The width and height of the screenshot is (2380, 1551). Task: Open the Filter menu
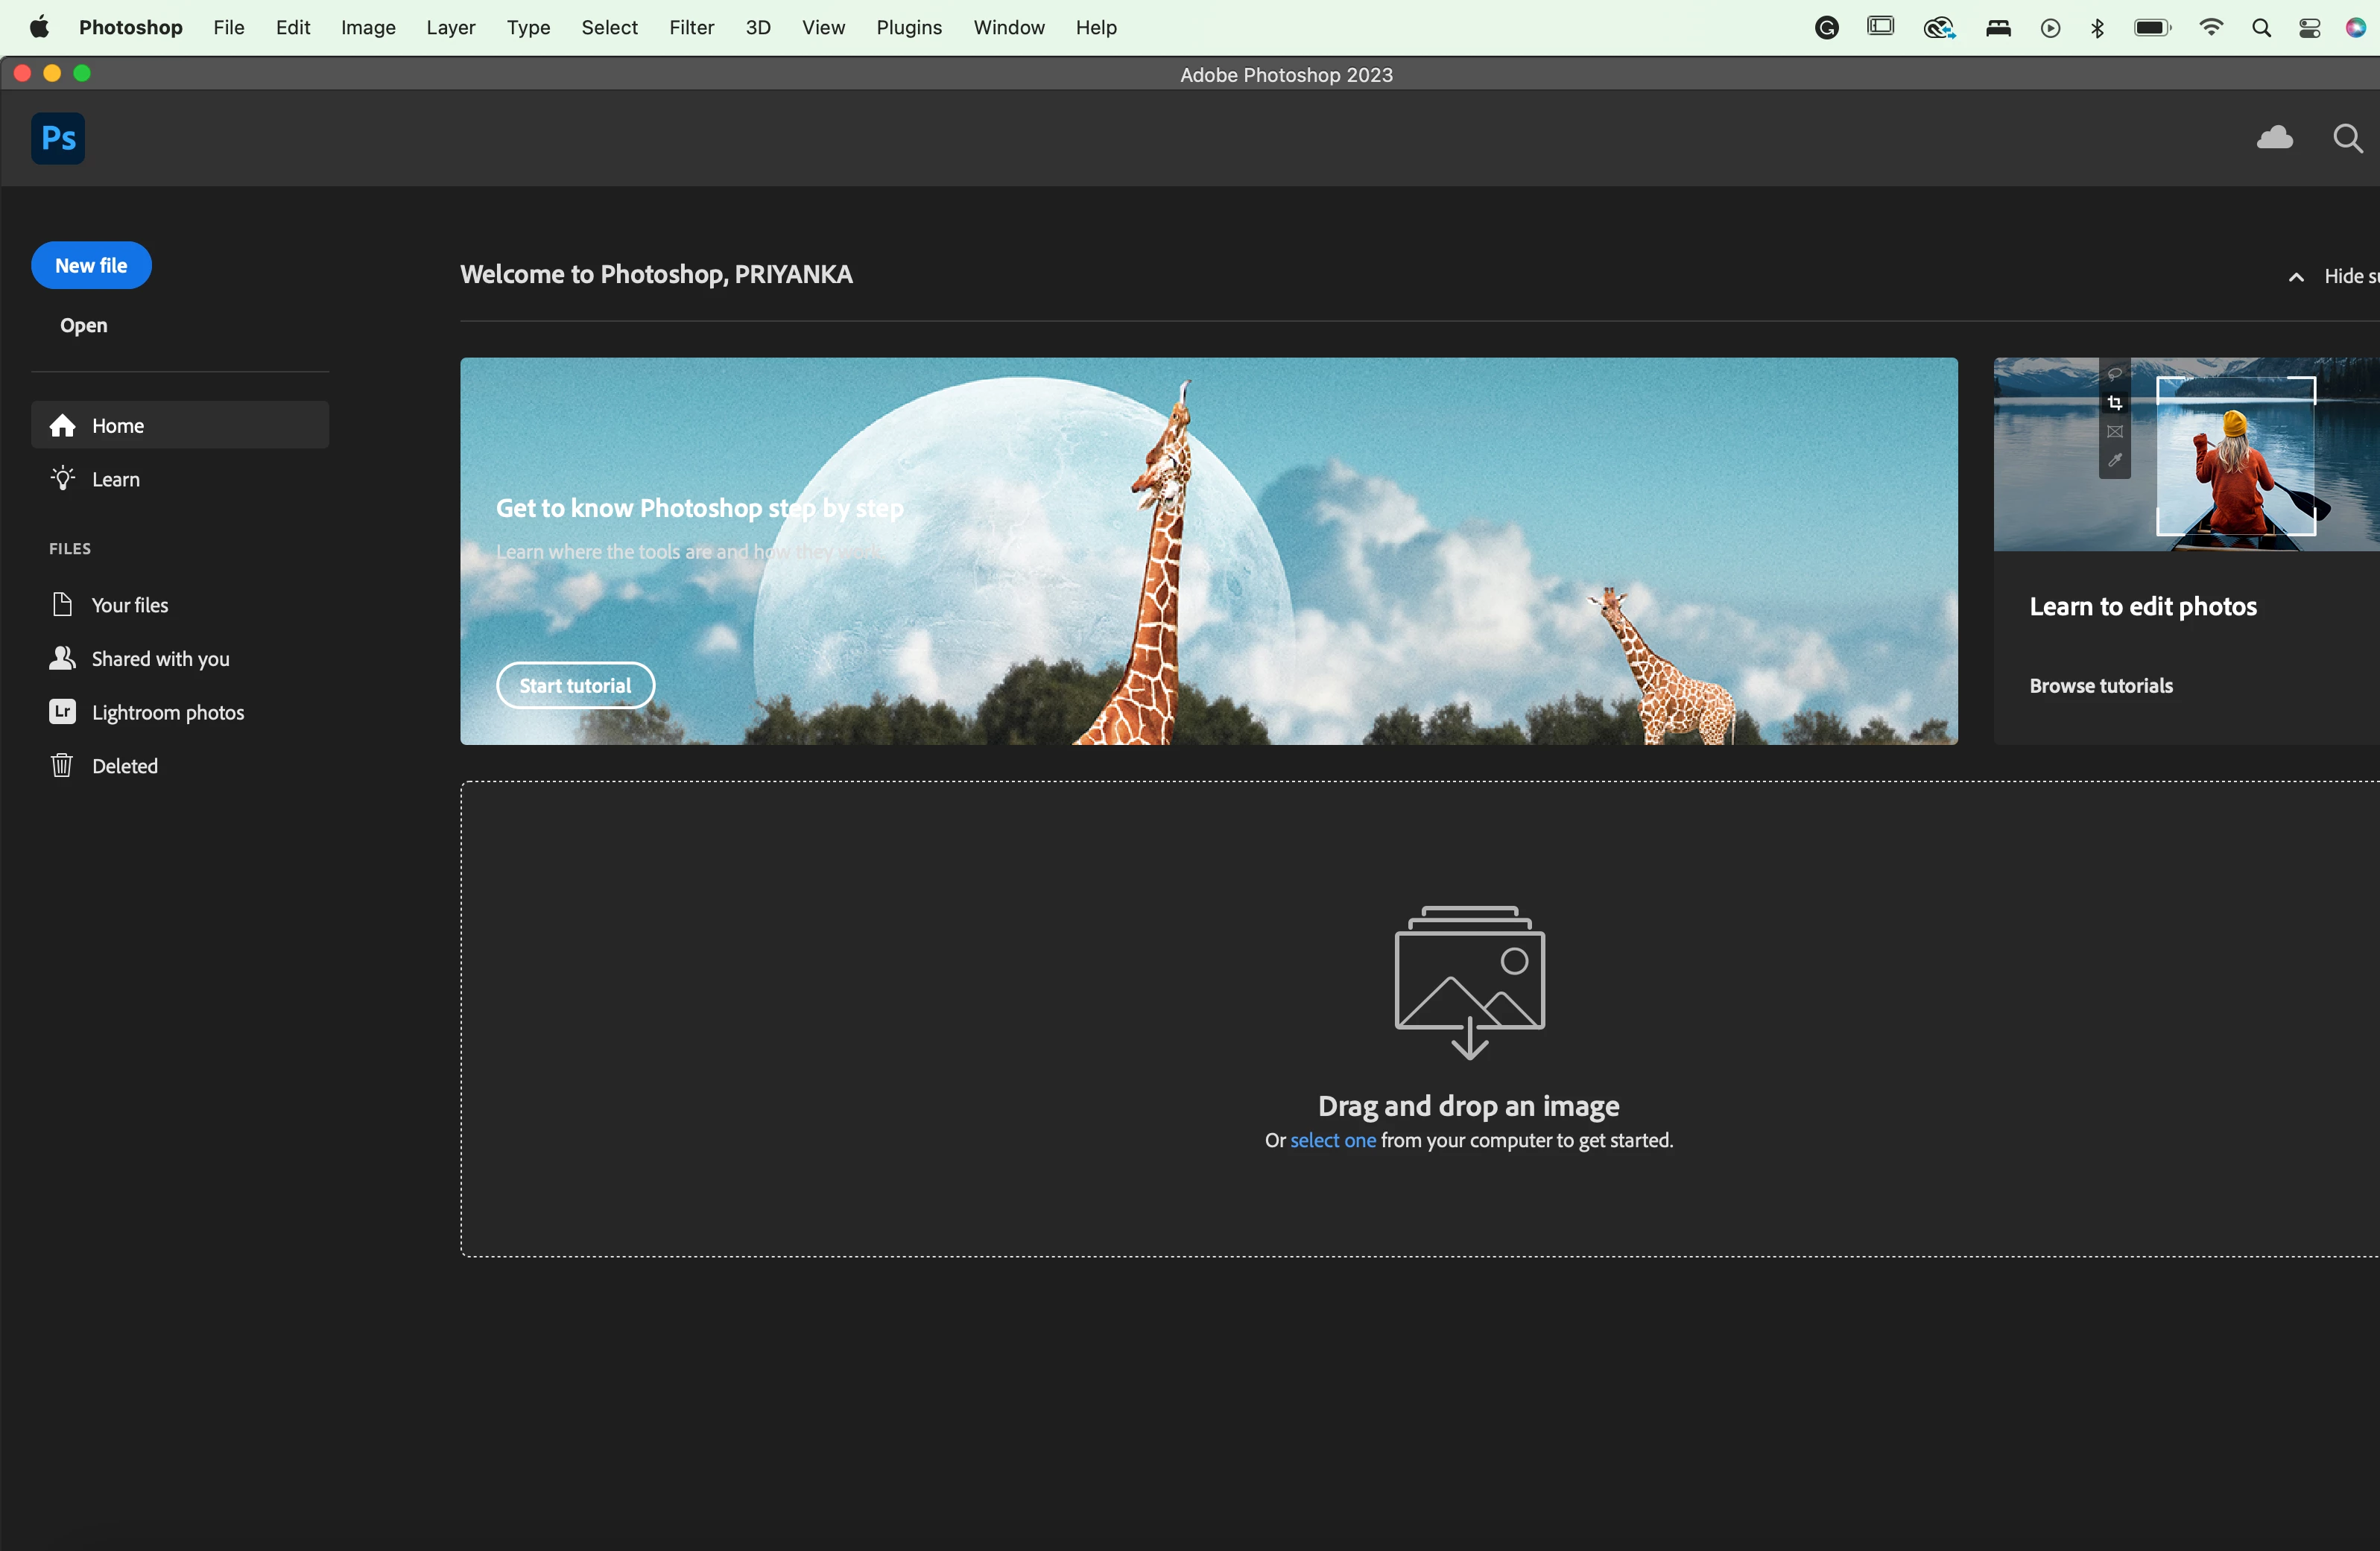click(691, 28)
